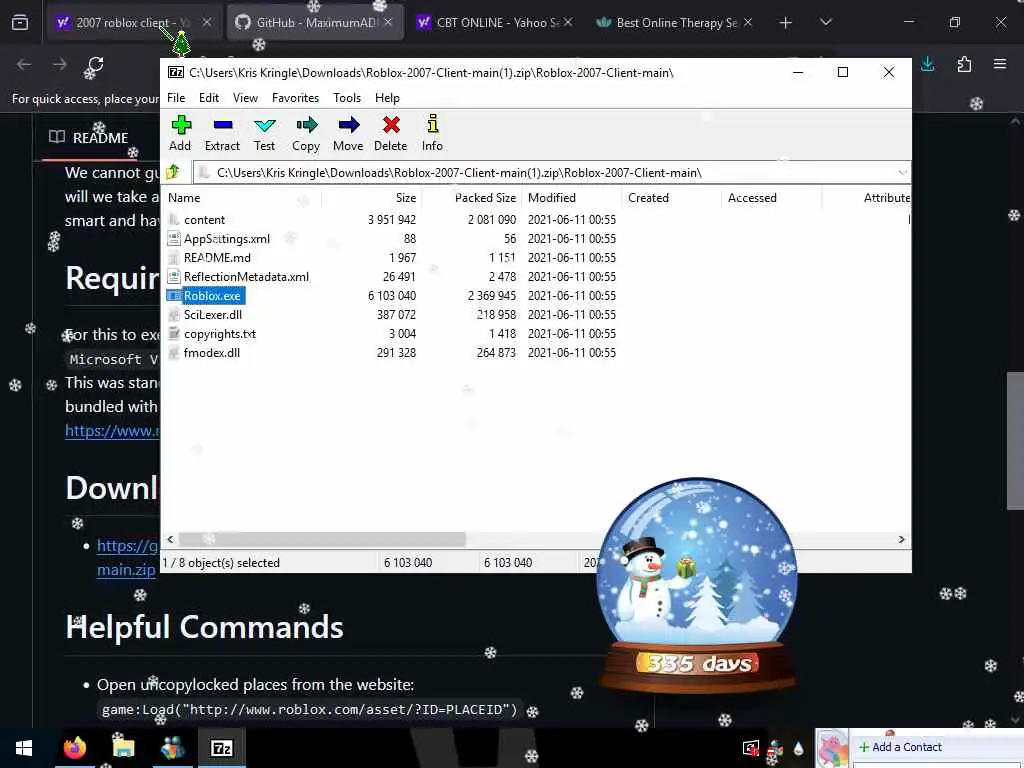Click the Add a Contact button
Screen dimensions: 1024x768
[901, 747]
